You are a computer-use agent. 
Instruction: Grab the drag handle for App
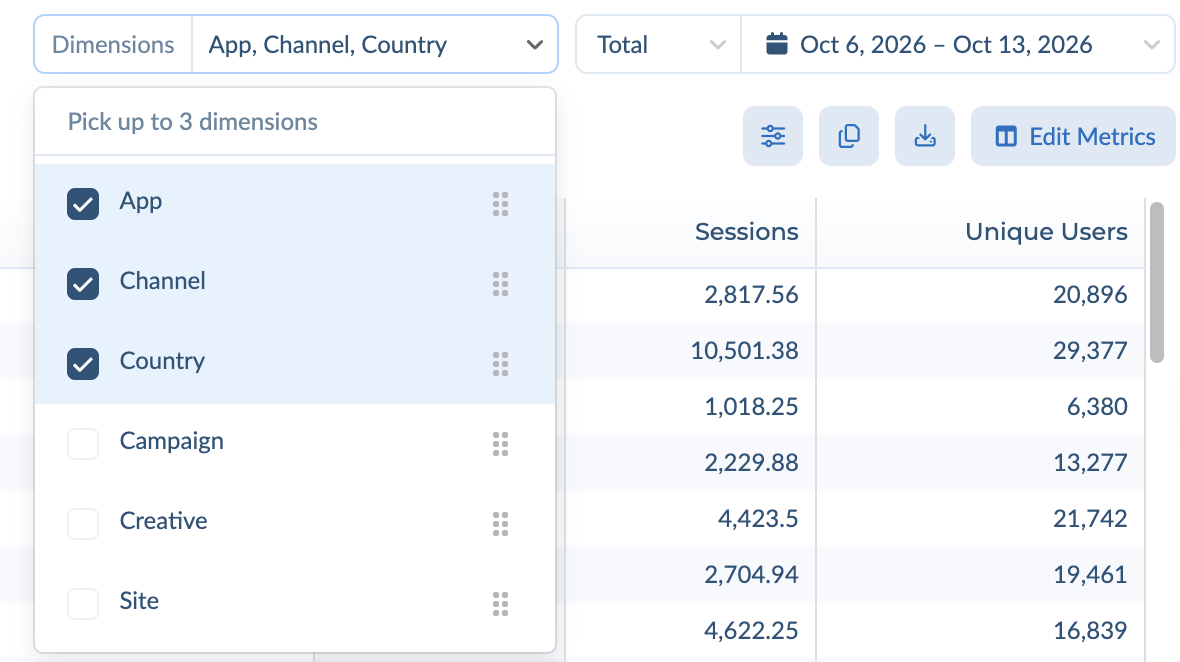point(500,204)
